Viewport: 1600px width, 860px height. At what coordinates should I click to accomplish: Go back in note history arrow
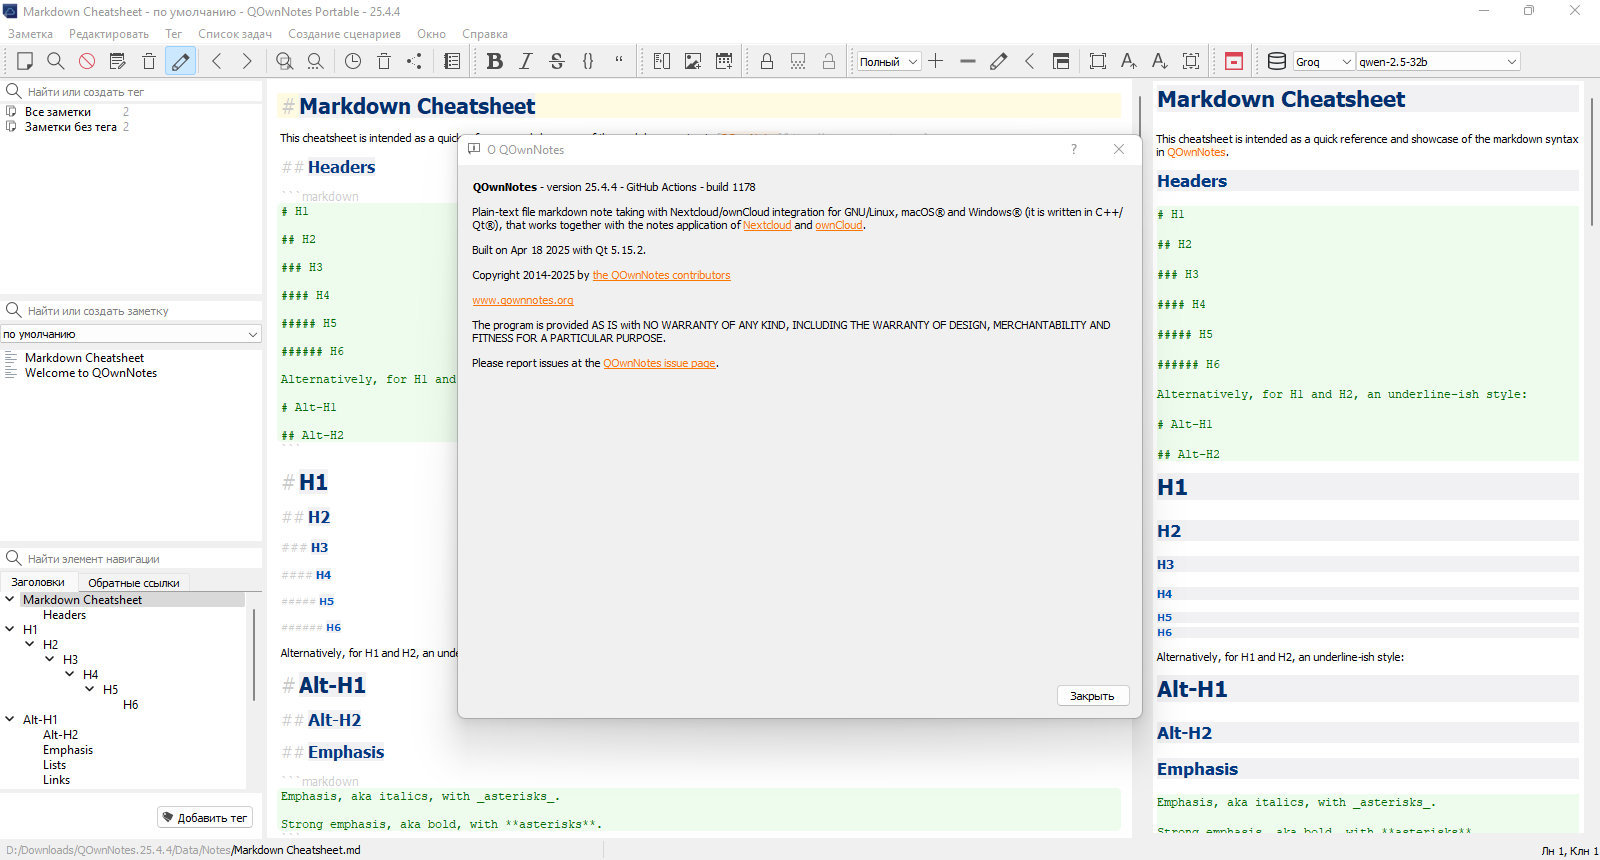coord(217,61)
